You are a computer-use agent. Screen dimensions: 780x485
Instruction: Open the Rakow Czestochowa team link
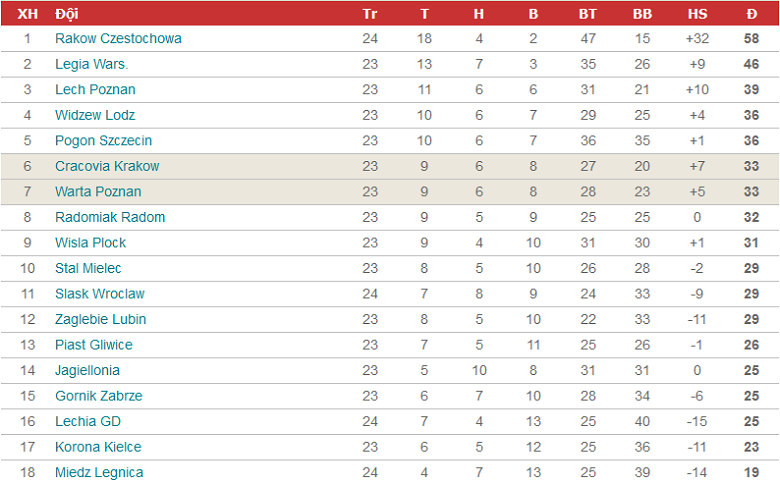118,38
